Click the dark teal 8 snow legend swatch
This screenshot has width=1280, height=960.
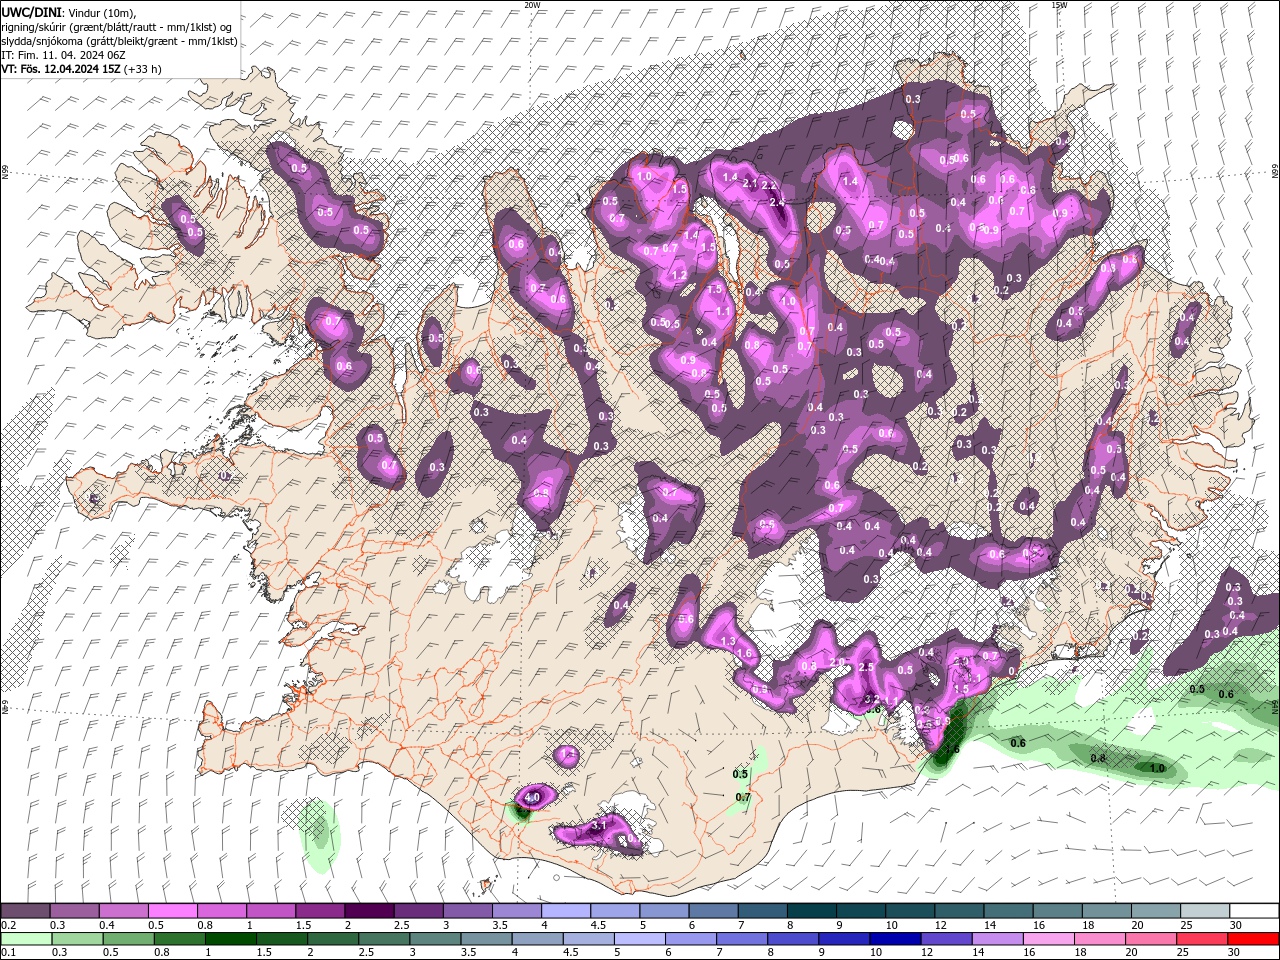point(812,911)
